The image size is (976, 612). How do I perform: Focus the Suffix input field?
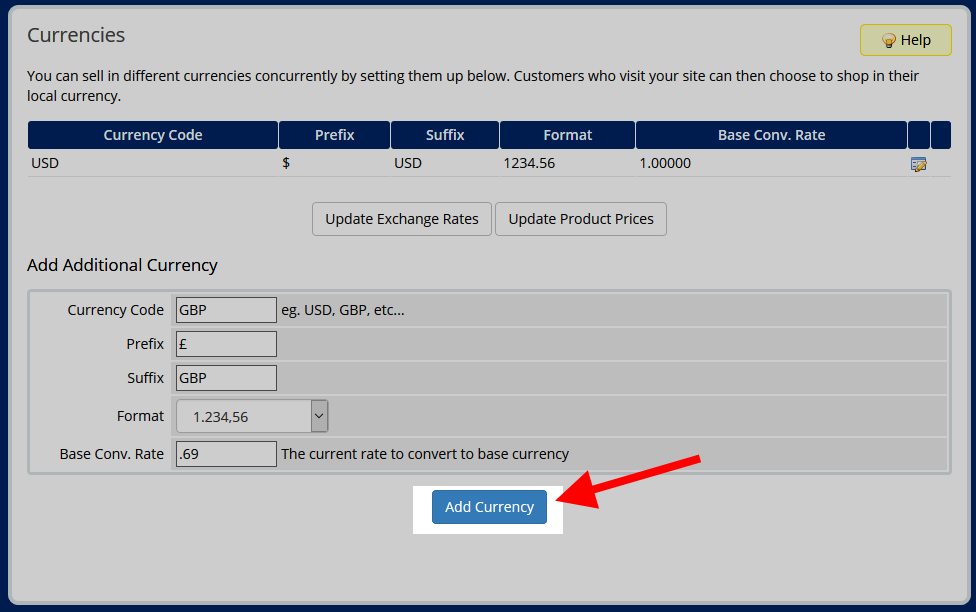pos(226,378)
